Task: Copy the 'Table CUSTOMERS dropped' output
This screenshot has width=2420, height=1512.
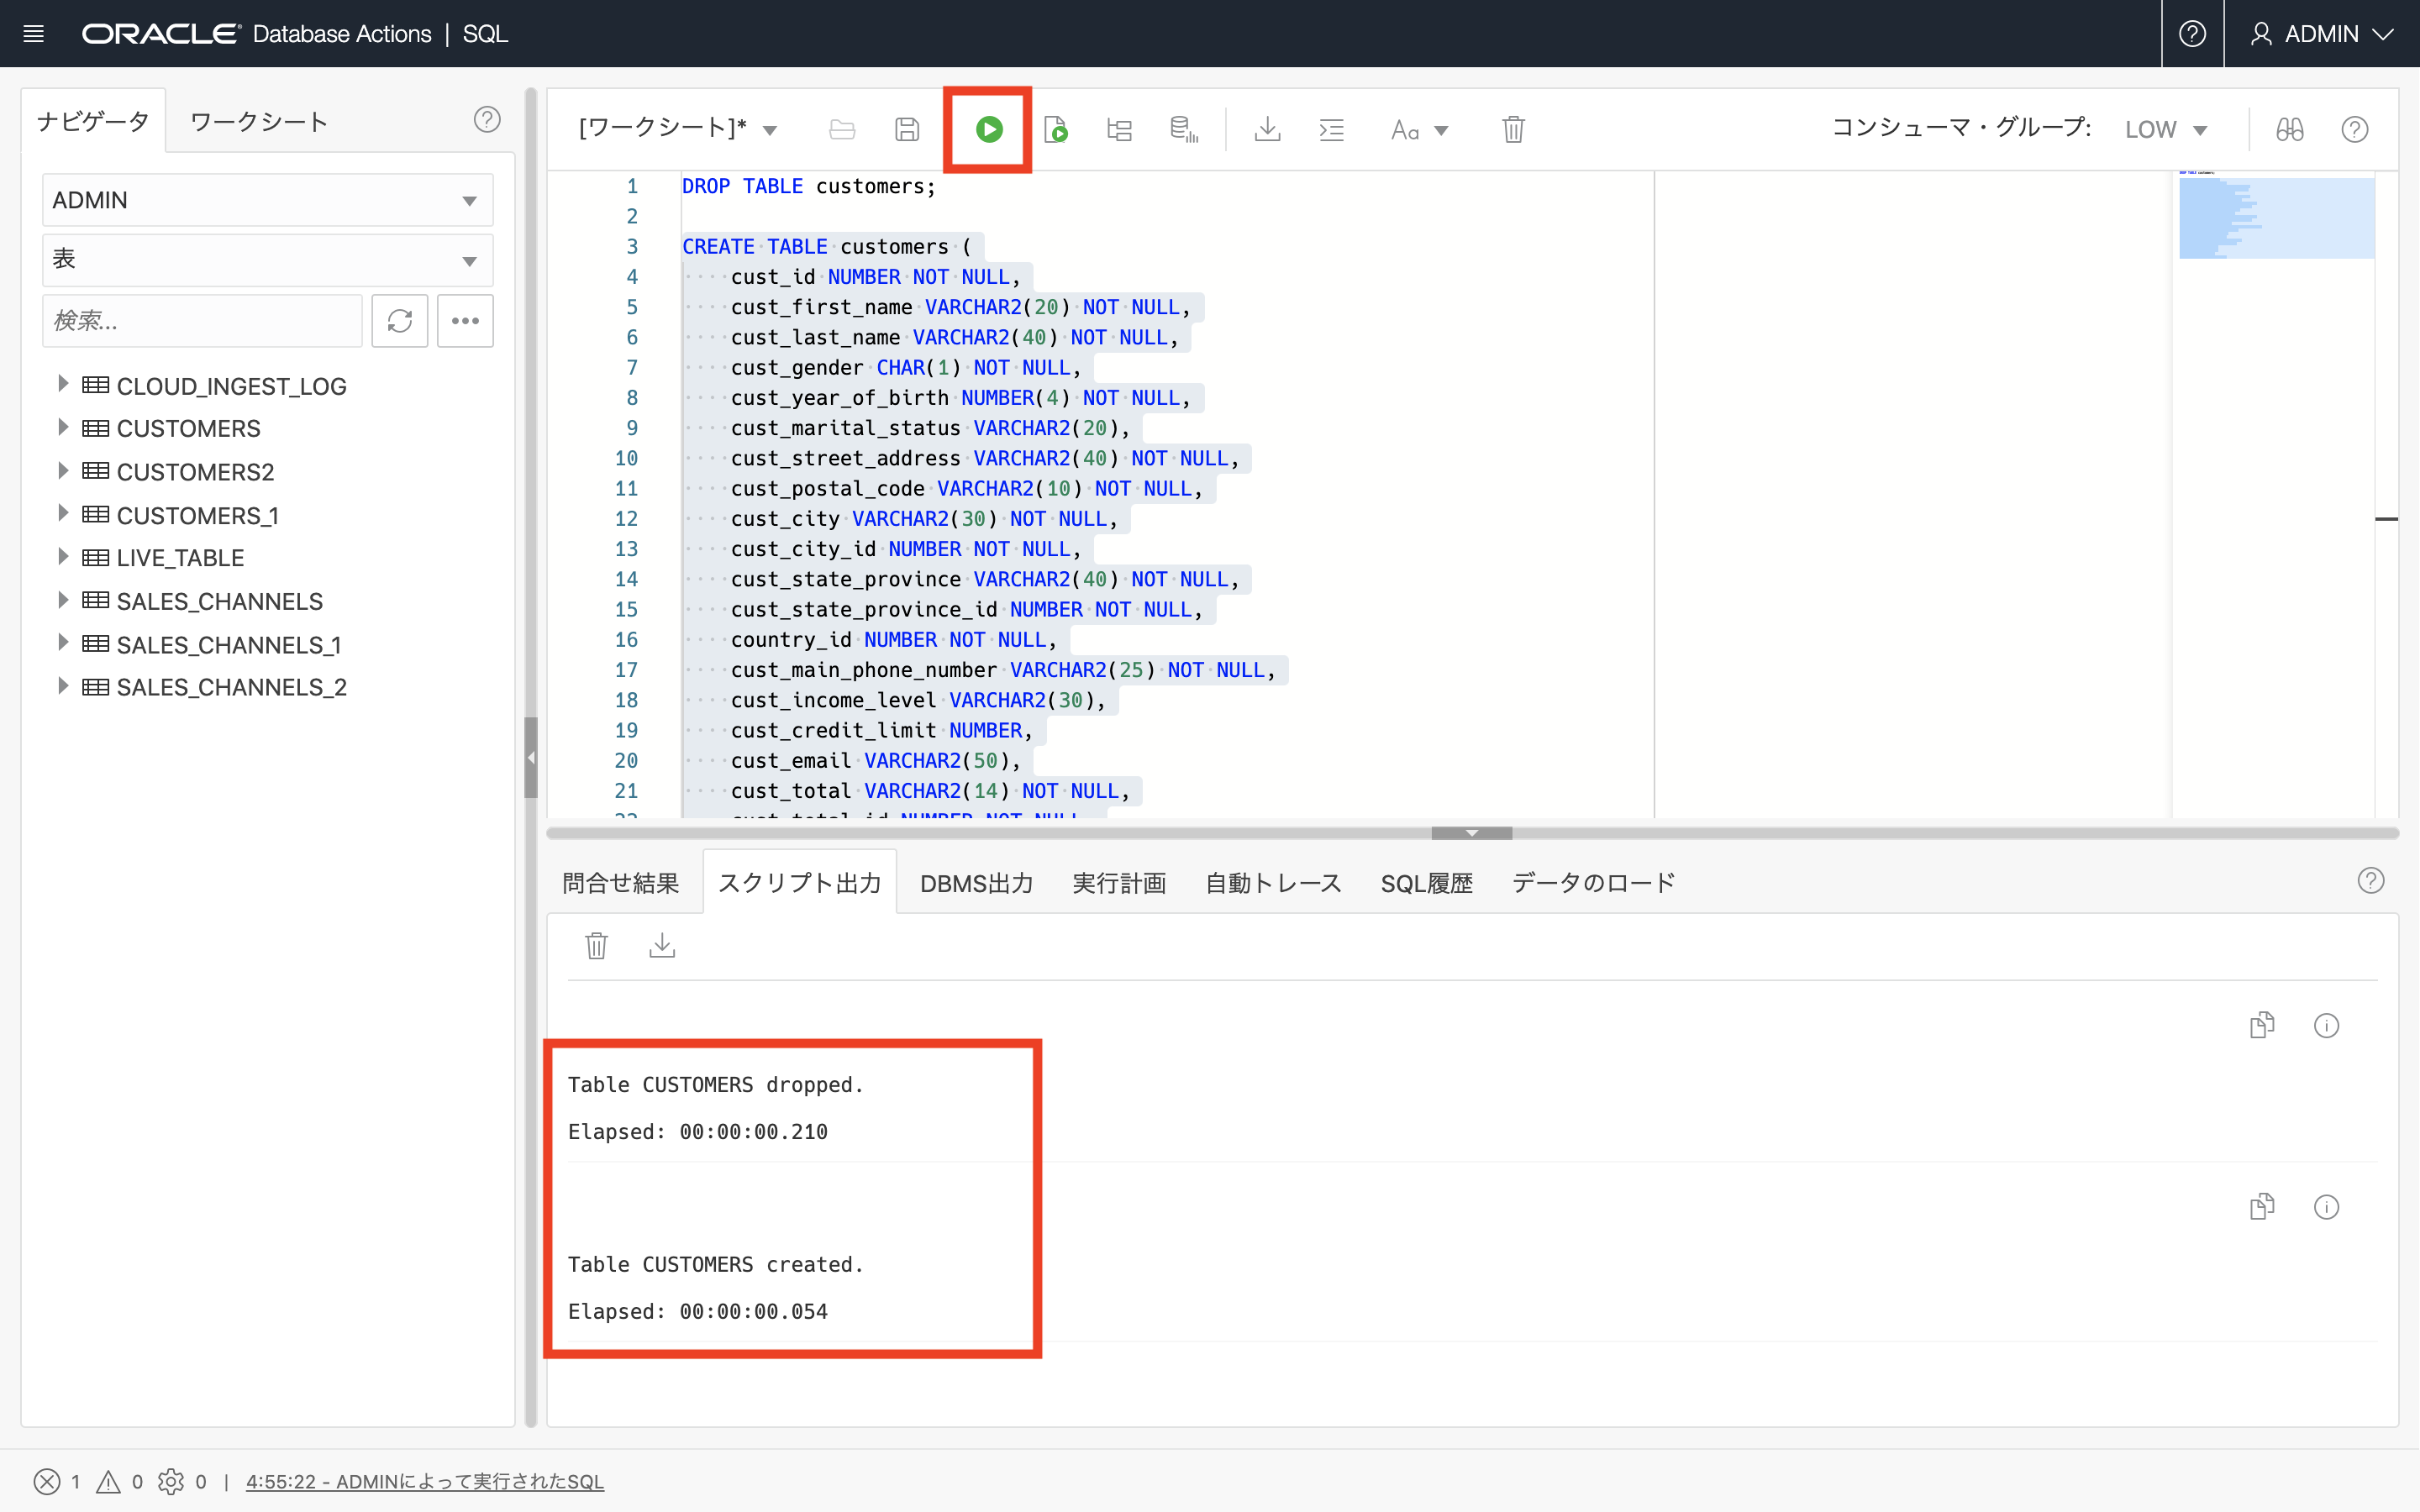Action: click(2261, 1025)
